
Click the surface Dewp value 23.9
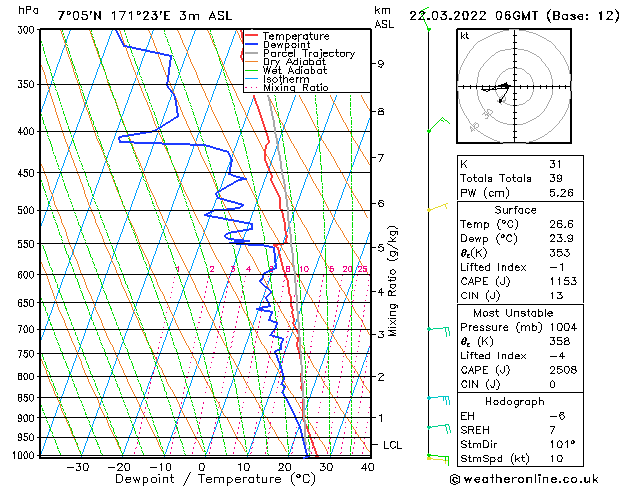click(561, 239)
